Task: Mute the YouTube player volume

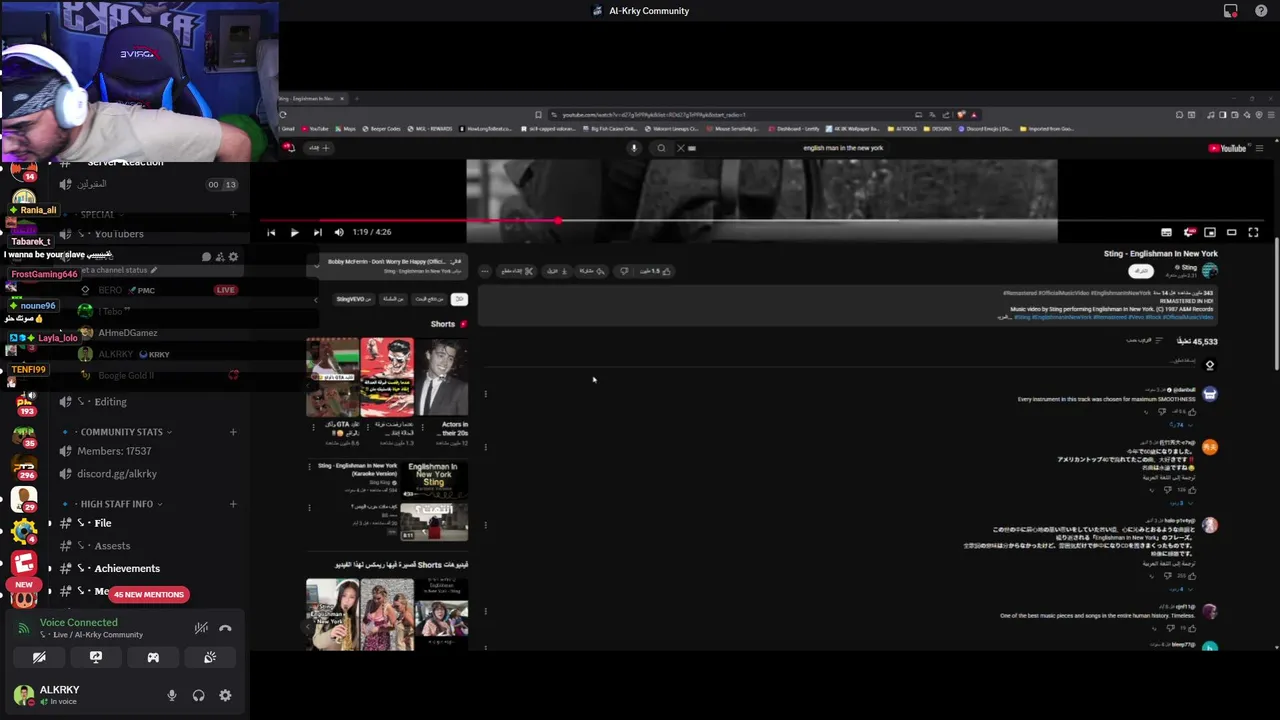Action: [339, 232]
